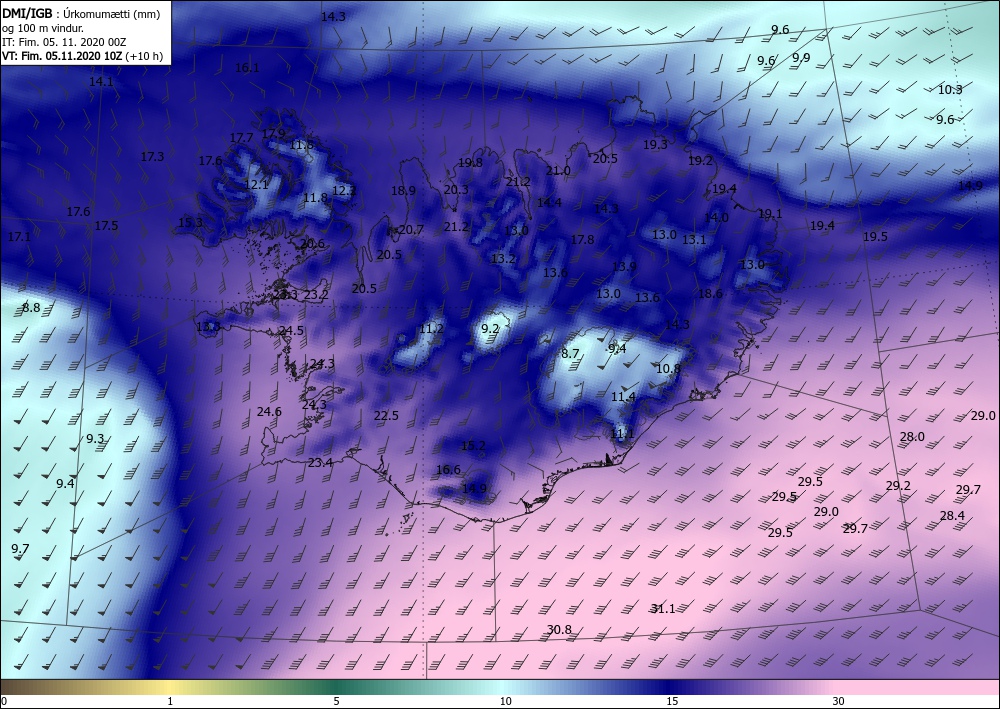Select the 14.4 value label
The width and height of the screenshot is (1000, 709).
(x=549, y=202)
